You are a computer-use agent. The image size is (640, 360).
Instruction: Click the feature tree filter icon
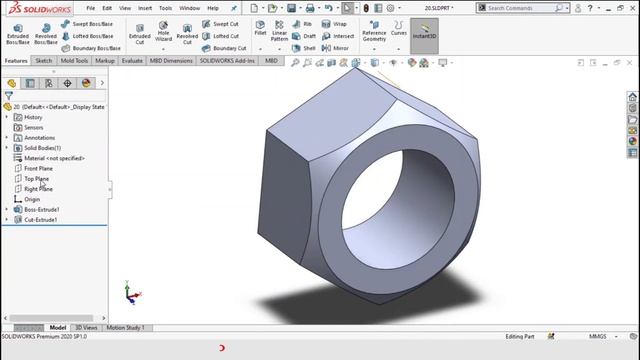click(9, 96)
